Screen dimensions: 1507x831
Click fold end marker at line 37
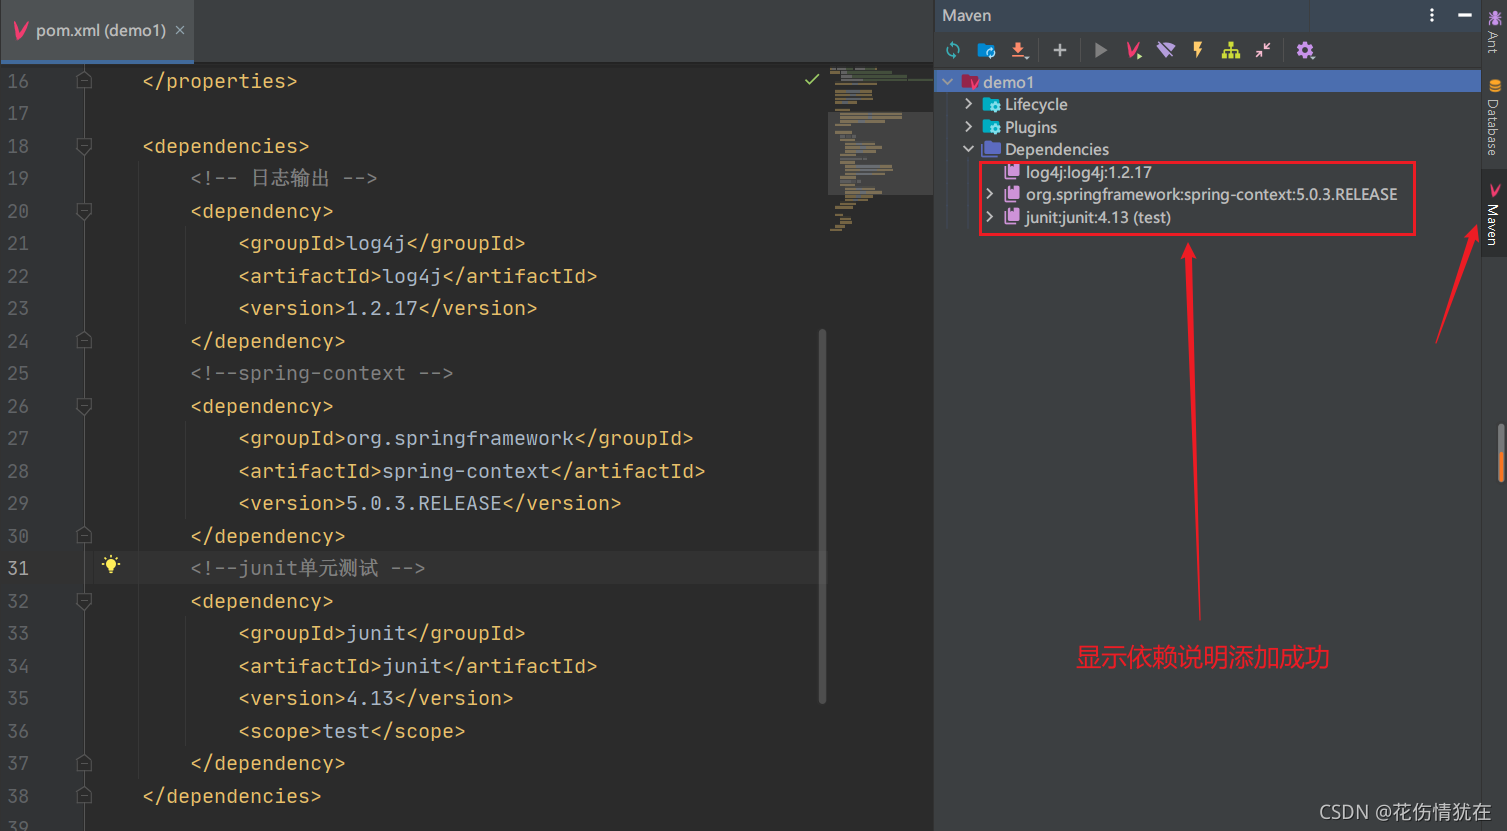pos(84,763)
